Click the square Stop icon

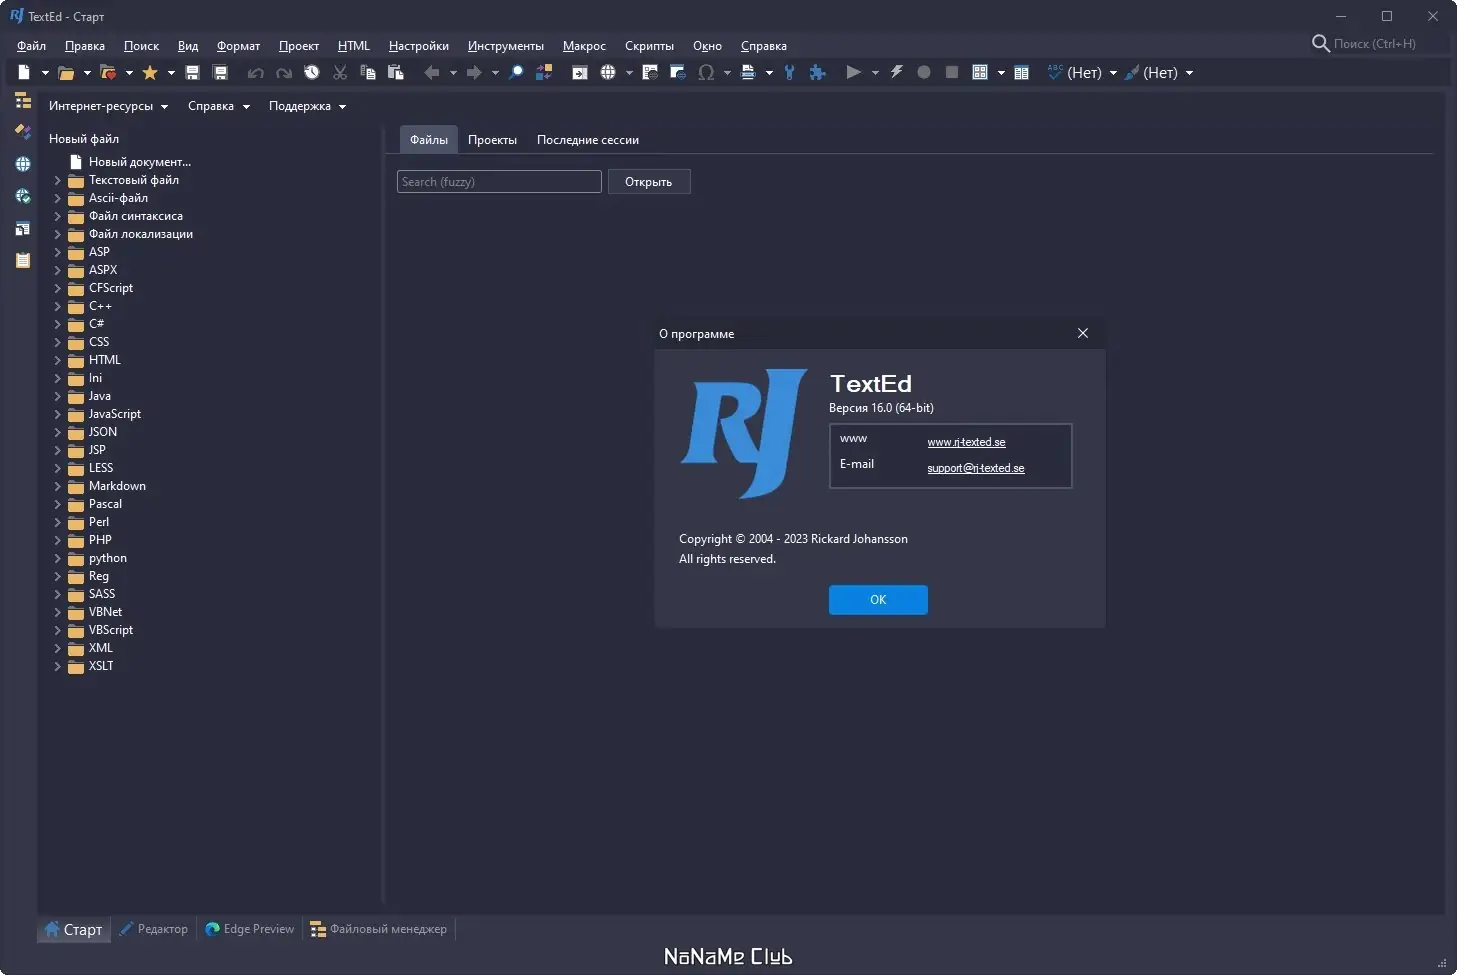[x=952, y=72]
